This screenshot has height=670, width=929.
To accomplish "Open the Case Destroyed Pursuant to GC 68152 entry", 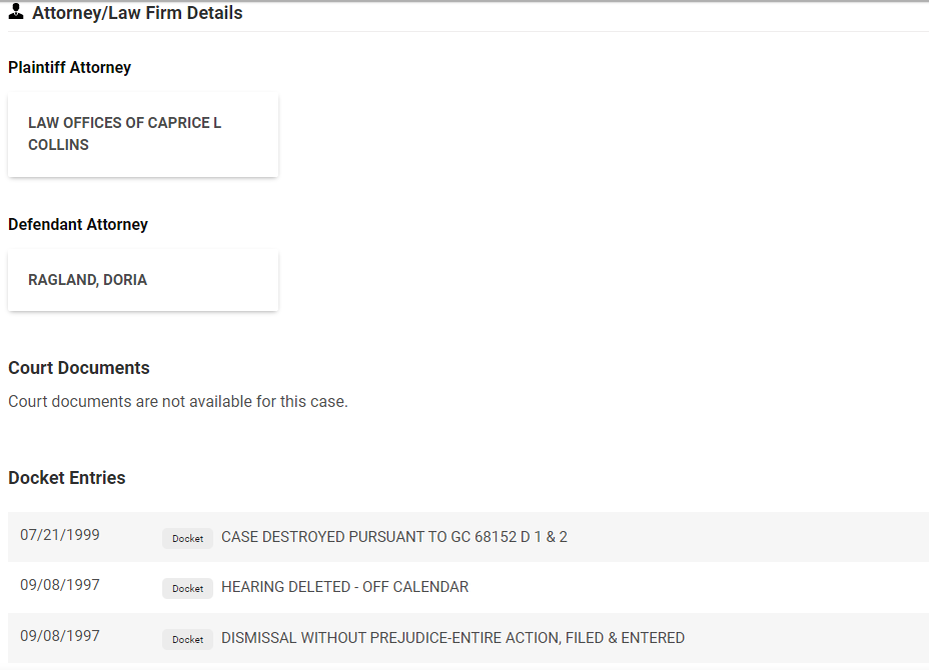I will point(394,537).
